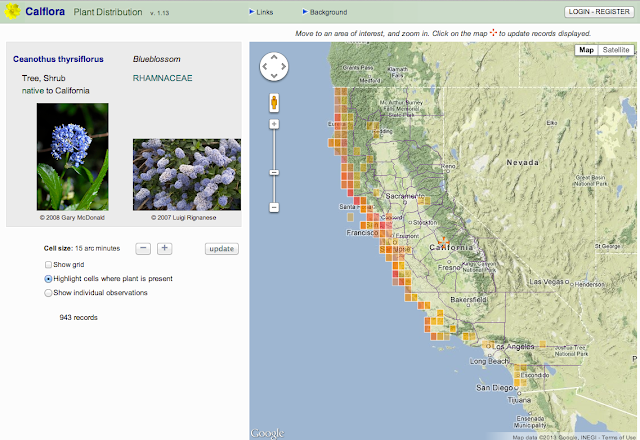Open the Calflora home link
The width and height of the screenshot is (640, 440).
pos(45,11)
